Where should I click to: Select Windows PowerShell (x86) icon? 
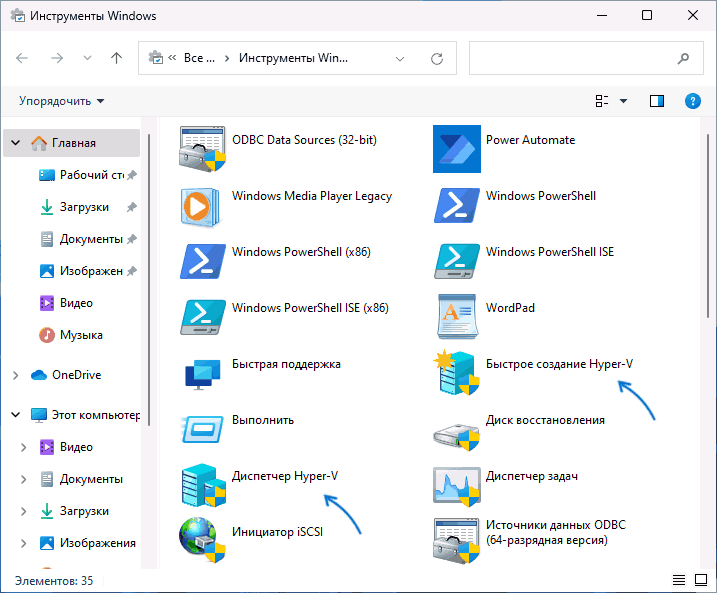pos(203,262)
